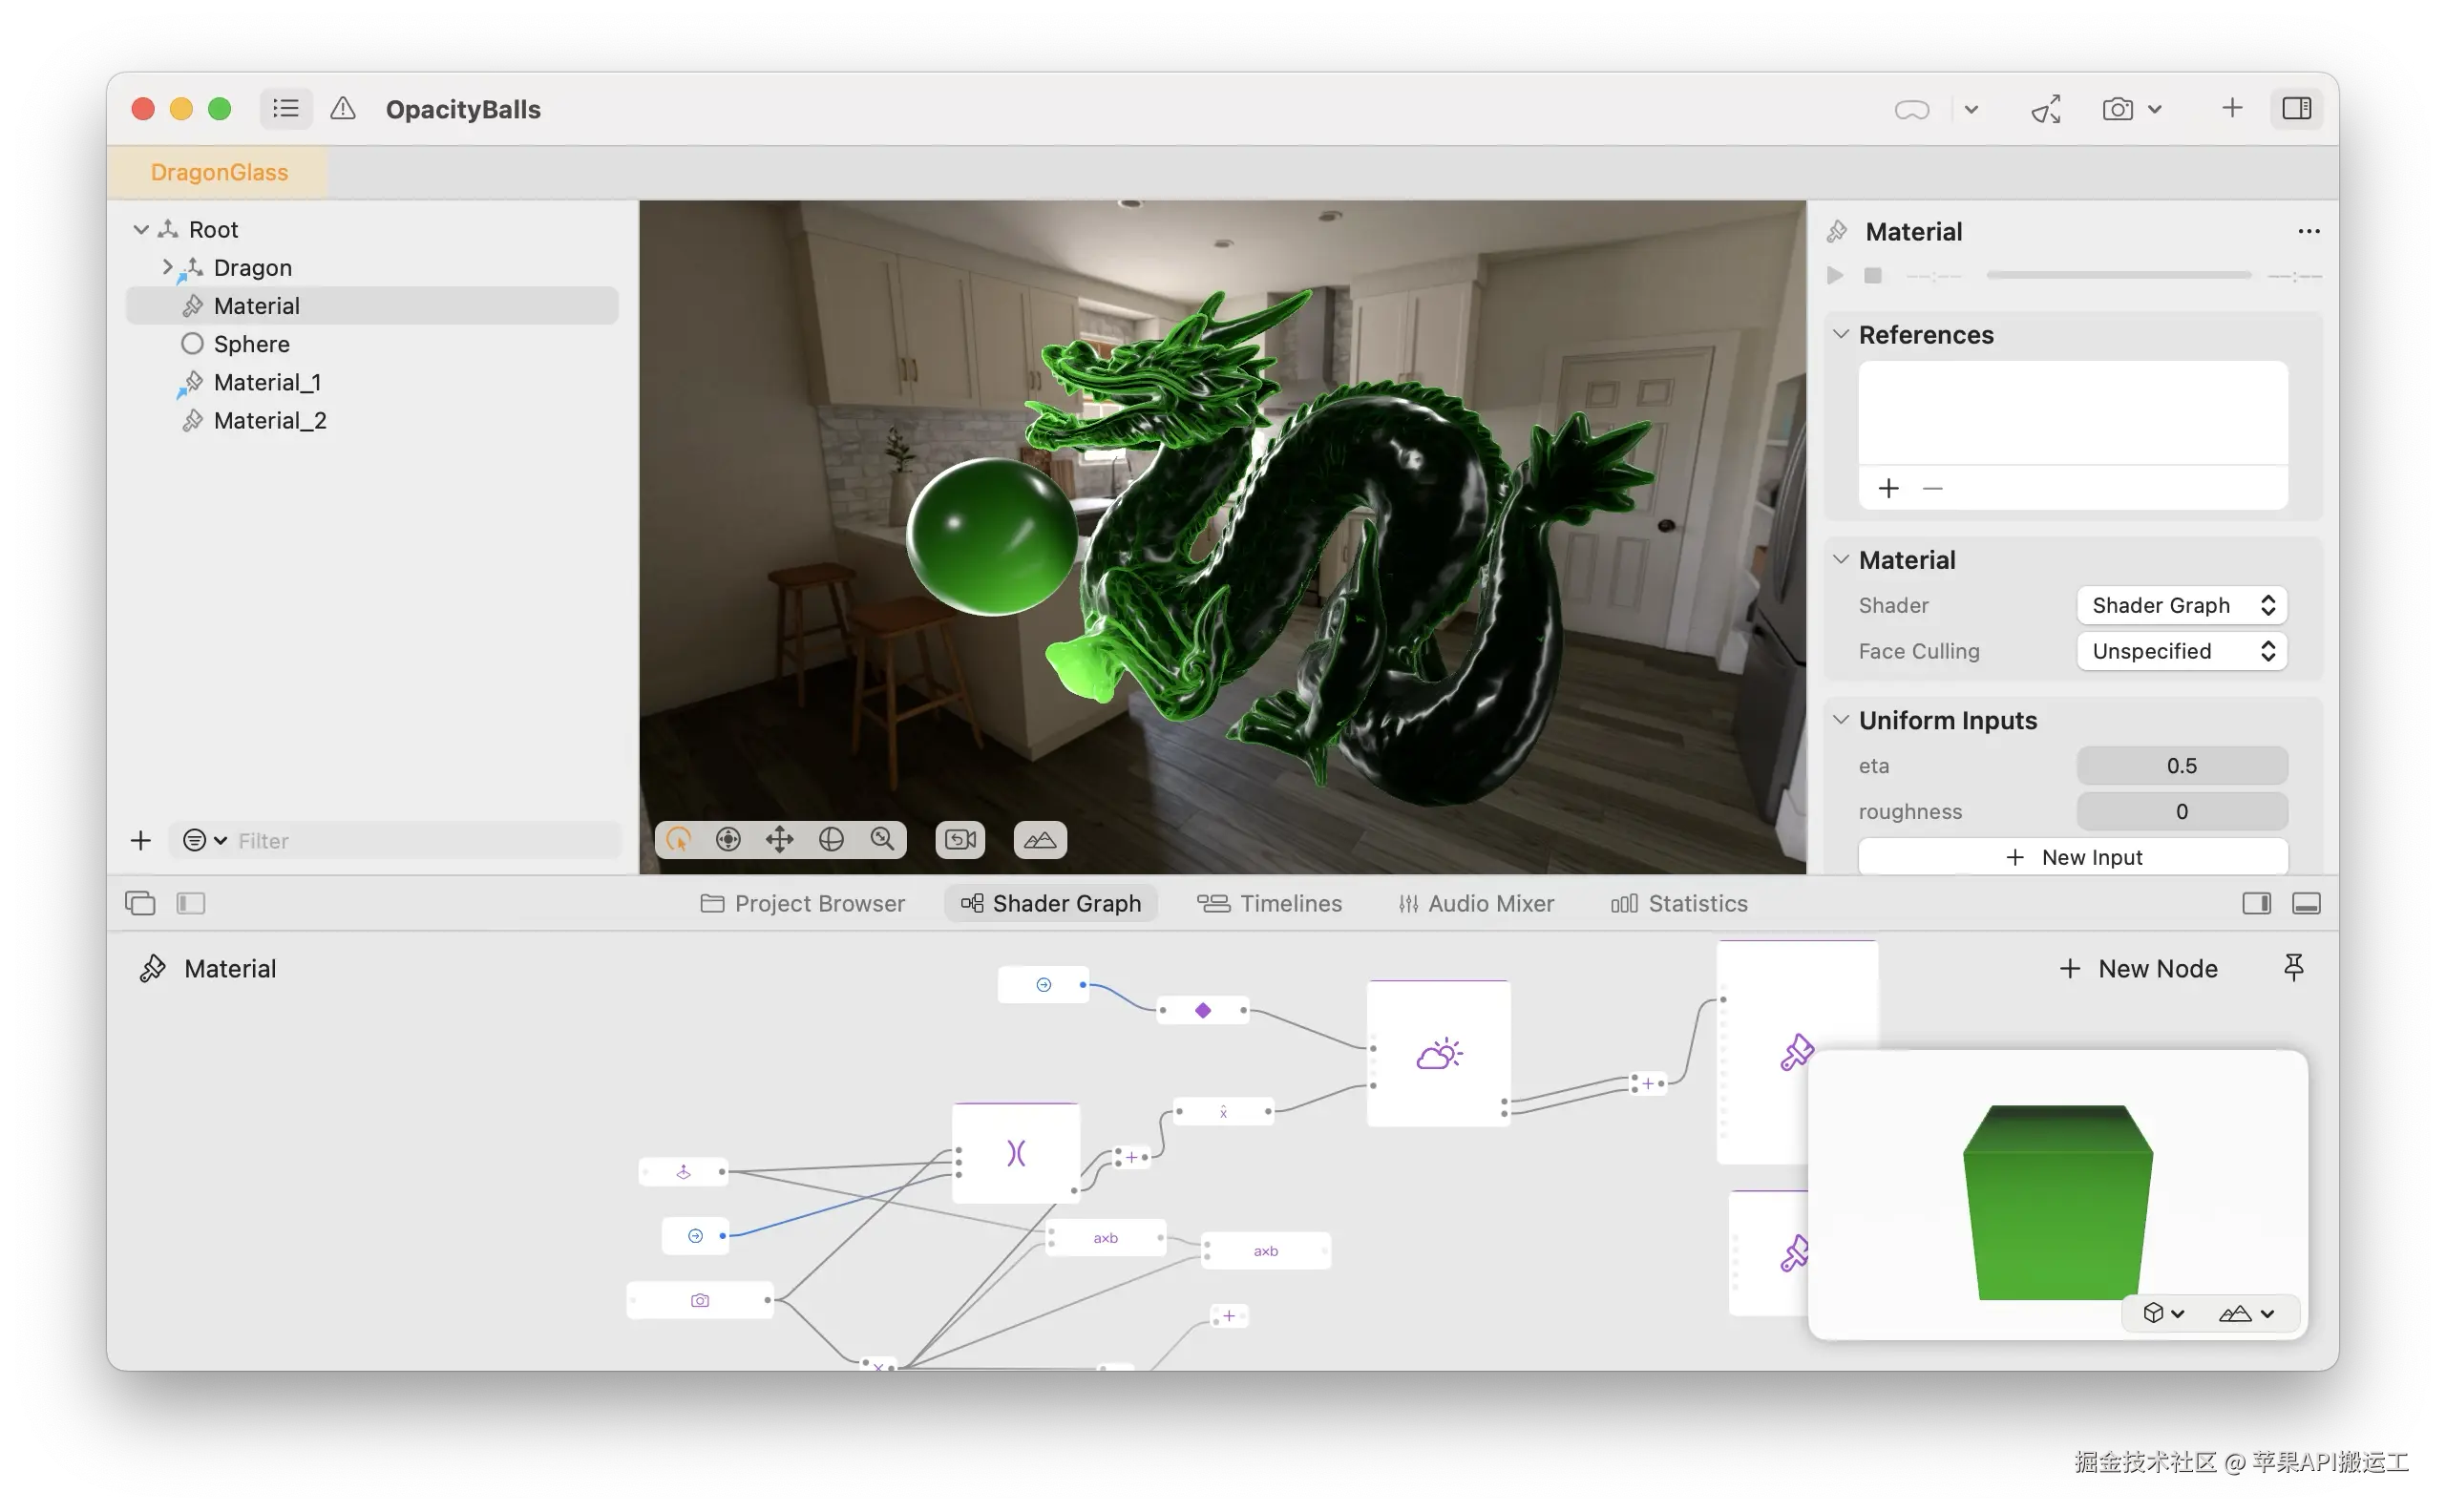Viewport: 2446px width, 1512px height.
Task: Toggle the bottom editor panel visibility
Action: (x=2306, y=903)
